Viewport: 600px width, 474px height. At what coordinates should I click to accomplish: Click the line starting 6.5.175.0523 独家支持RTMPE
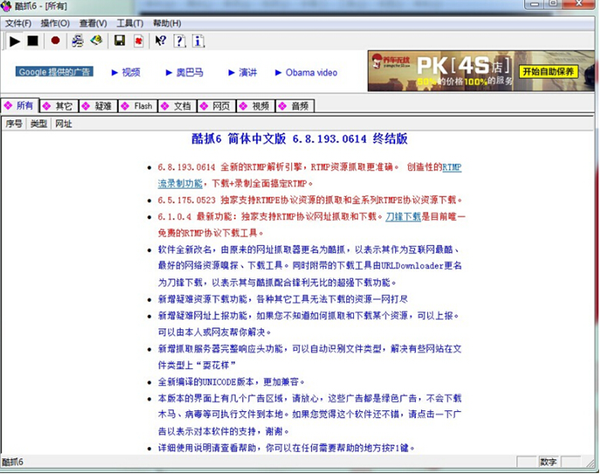(310, 200)
